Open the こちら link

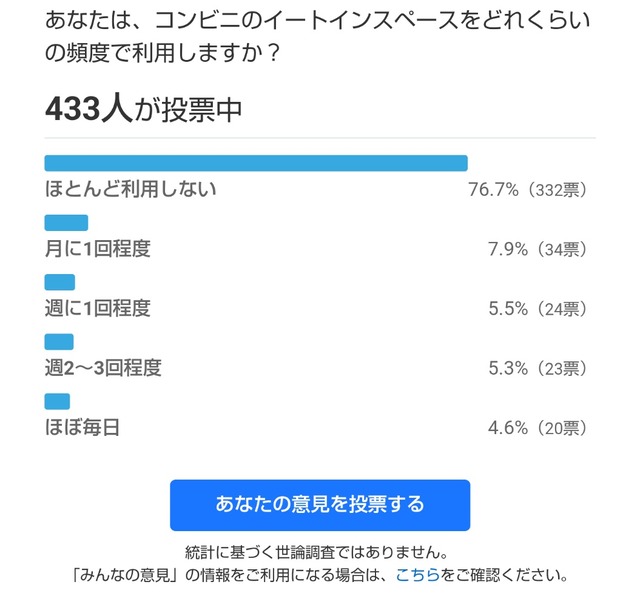(x=418, y=575)
